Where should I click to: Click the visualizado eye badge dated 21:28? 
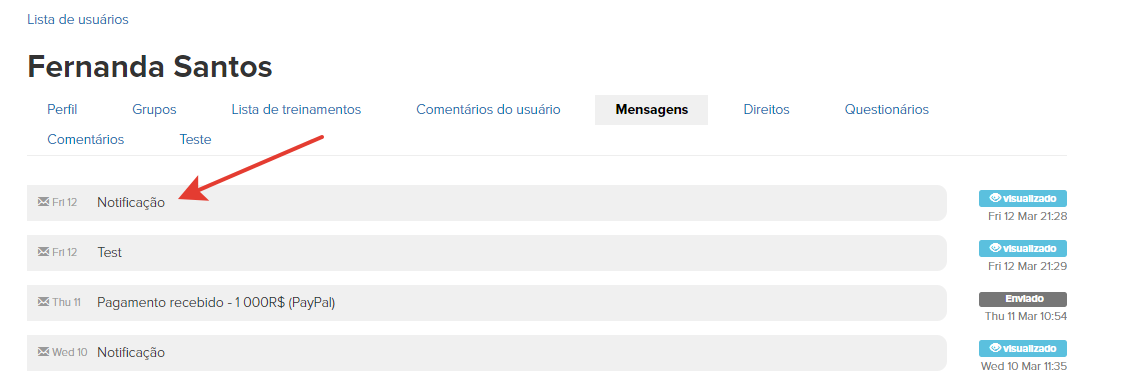click(x=1022, y=198)
